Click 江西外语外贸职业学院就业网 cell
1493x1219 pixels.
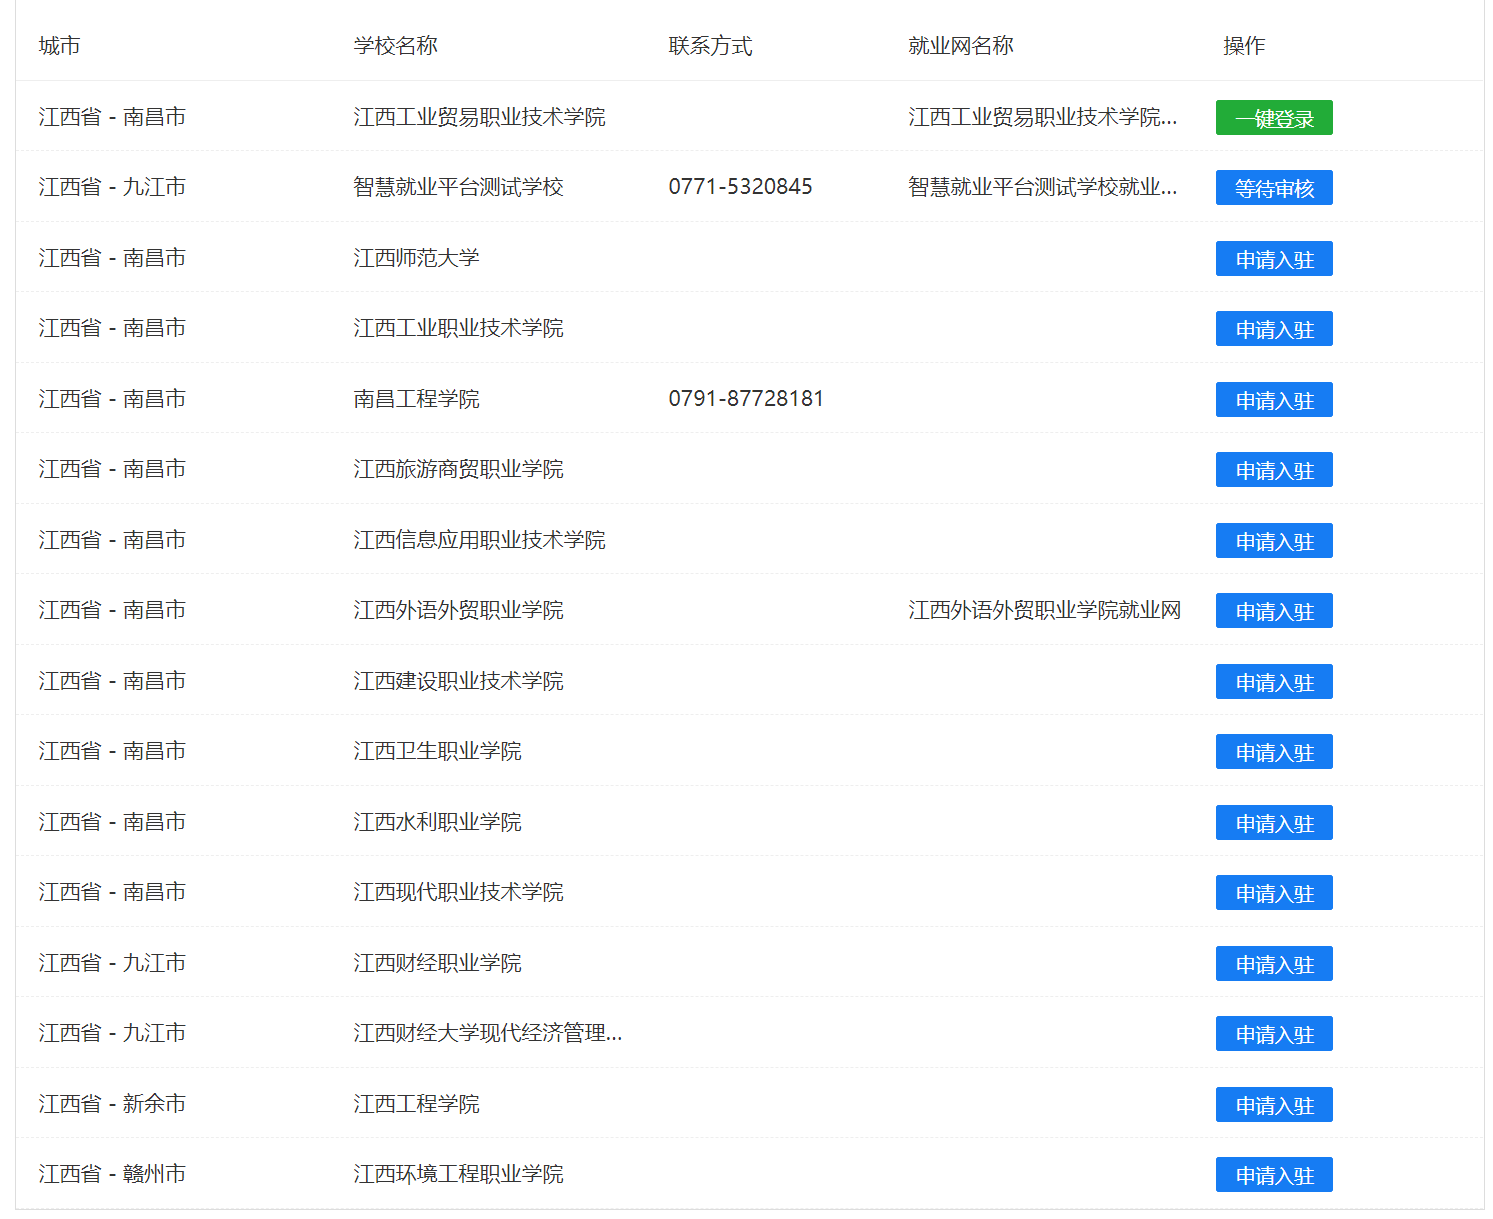pyautogui.click(x=1045, y=610)
